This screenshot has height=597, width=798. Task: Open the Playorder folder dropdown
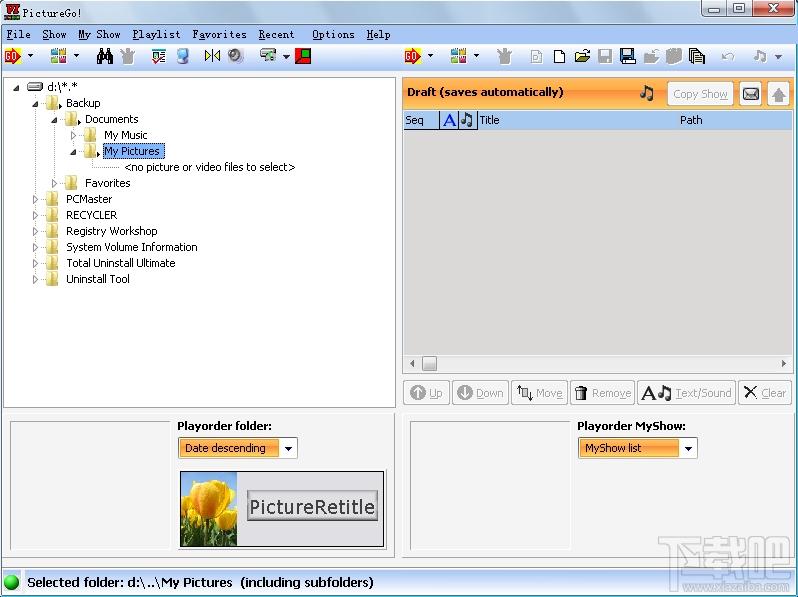click(288, 448)
